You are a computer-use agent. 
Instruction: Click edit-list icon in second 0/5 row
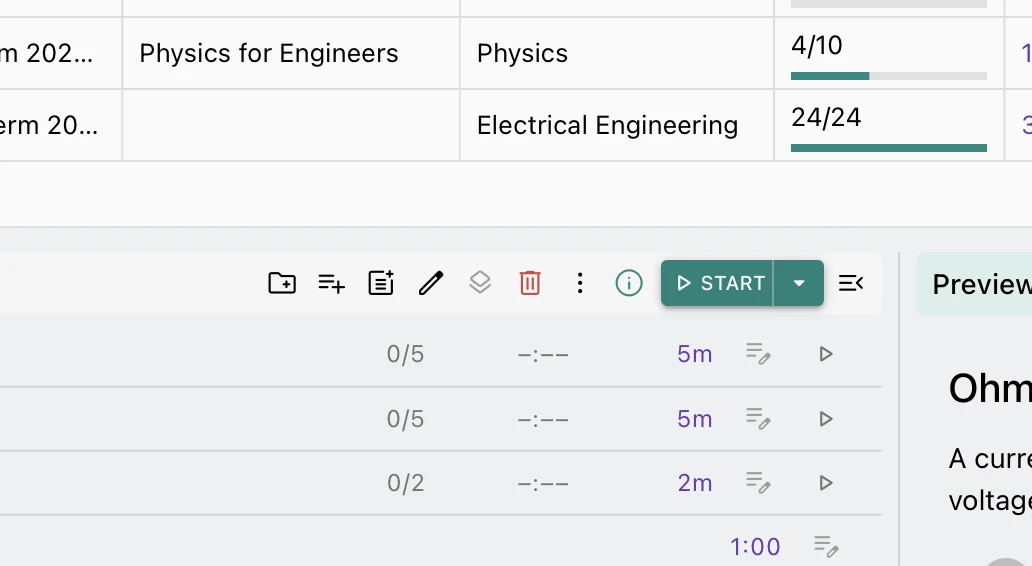758,419
